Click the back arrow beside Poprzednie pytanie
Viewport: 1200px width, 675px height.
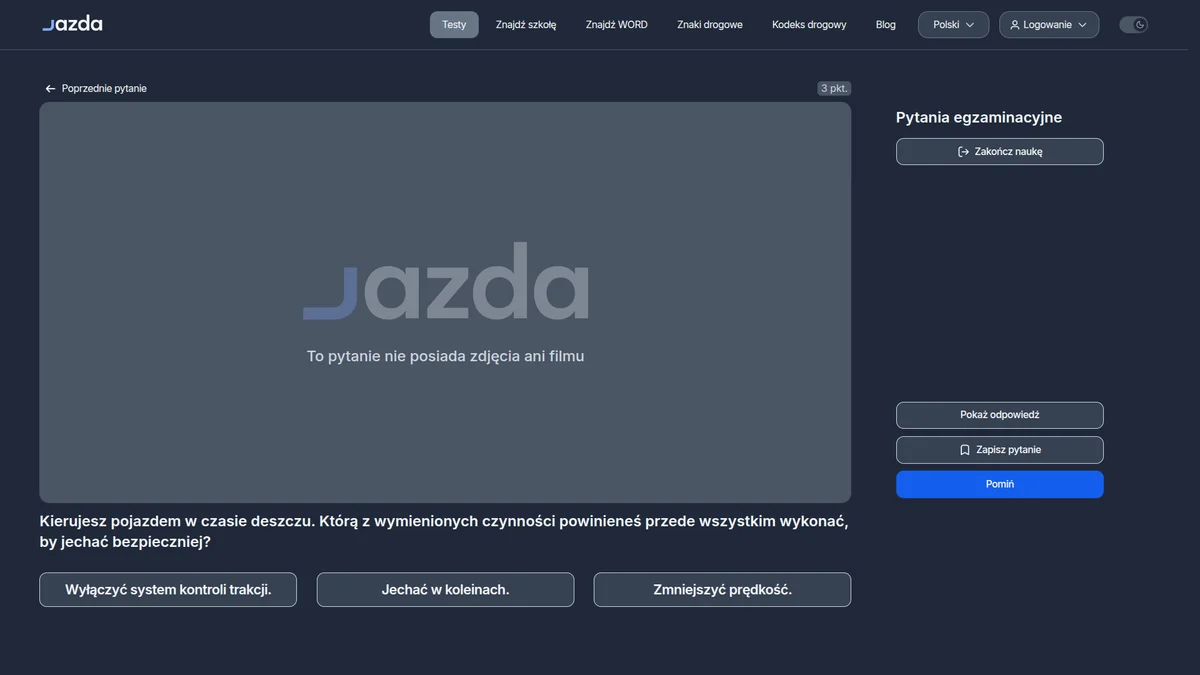point(50,89)
